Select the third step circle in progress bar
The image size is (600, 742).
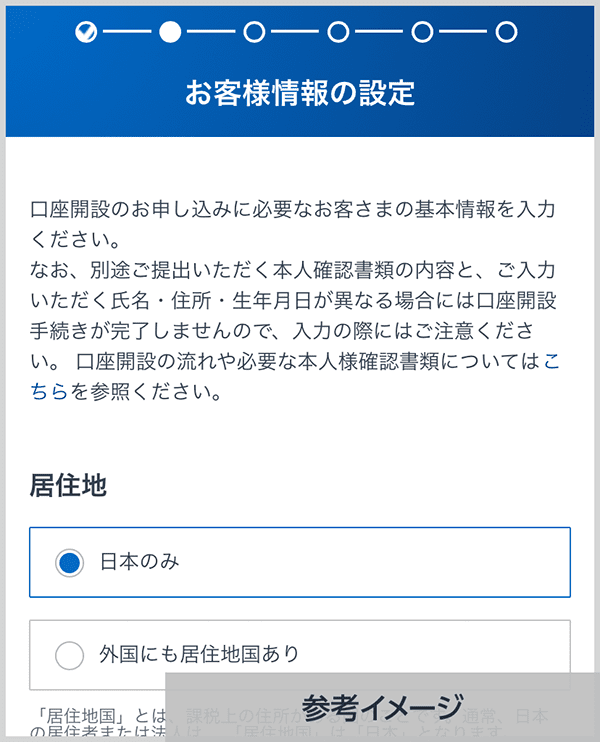254,33
